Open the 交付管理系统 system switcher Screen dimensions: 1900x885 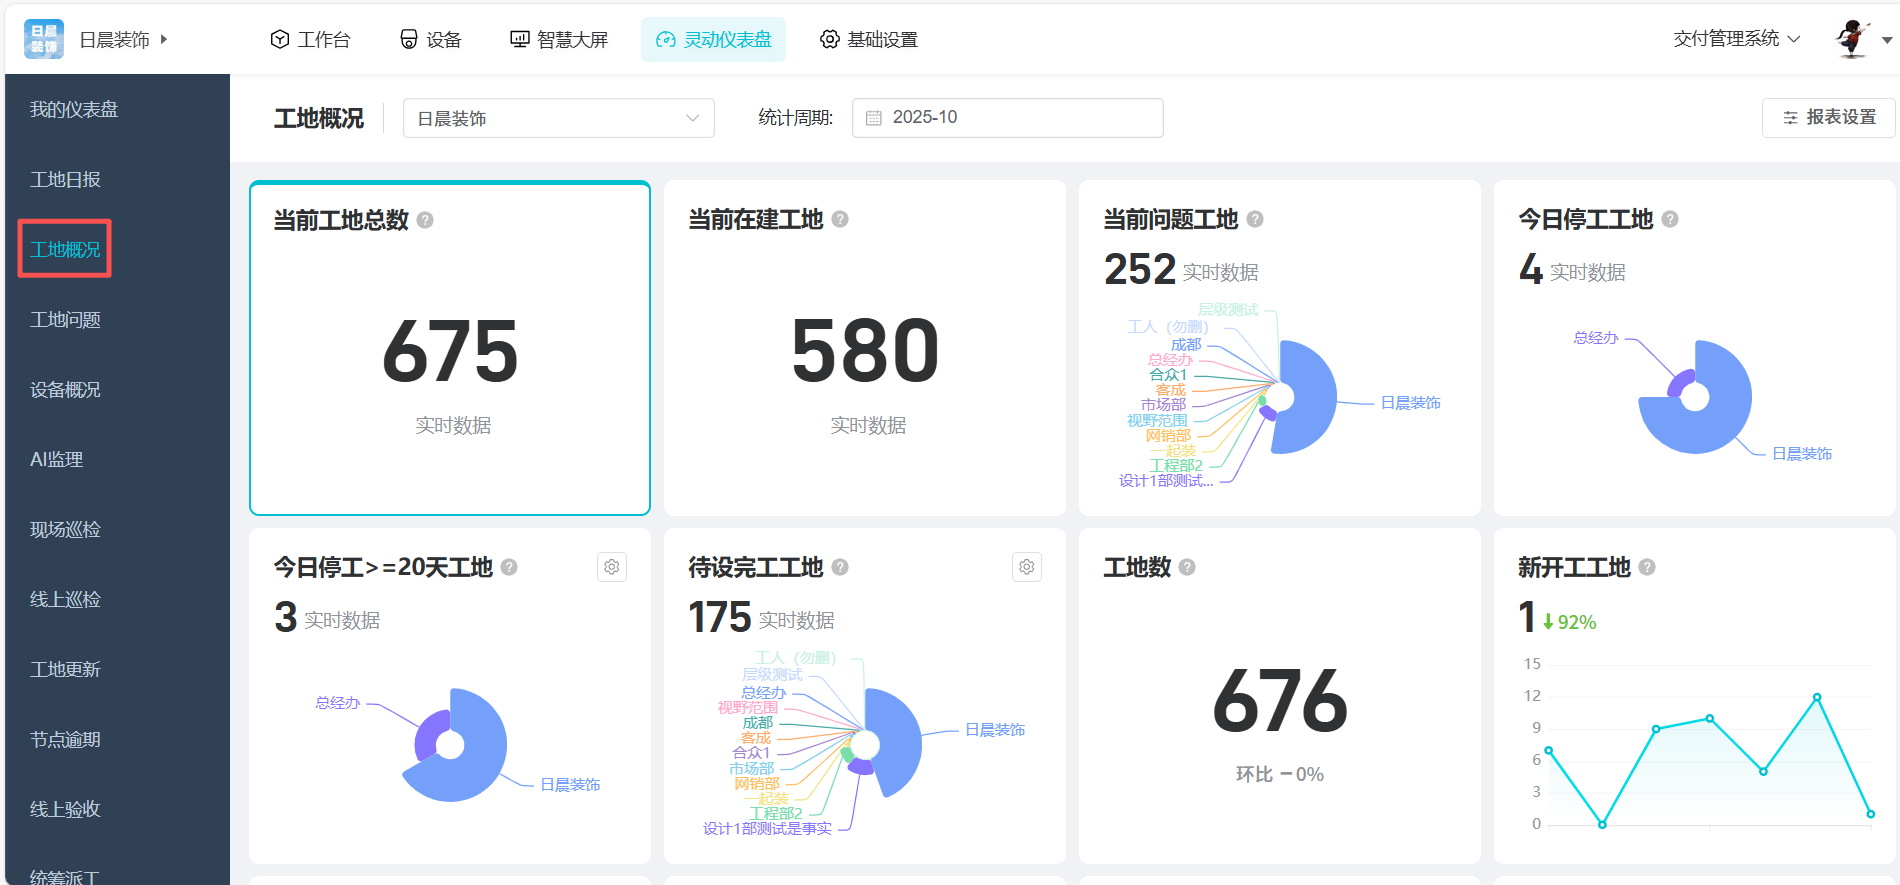[x=1736, y=39]
